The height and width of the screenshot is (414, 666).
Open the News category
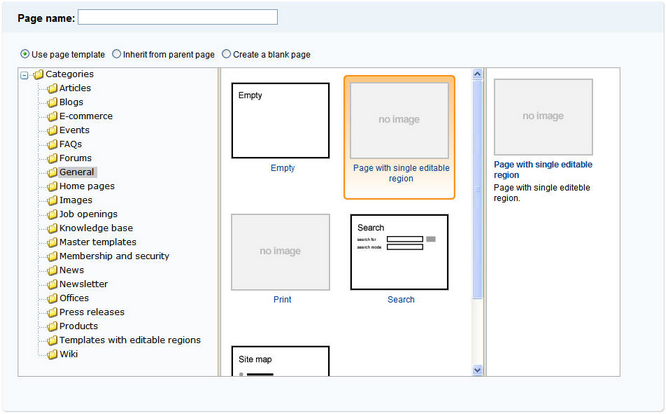(x=71, y=270)
